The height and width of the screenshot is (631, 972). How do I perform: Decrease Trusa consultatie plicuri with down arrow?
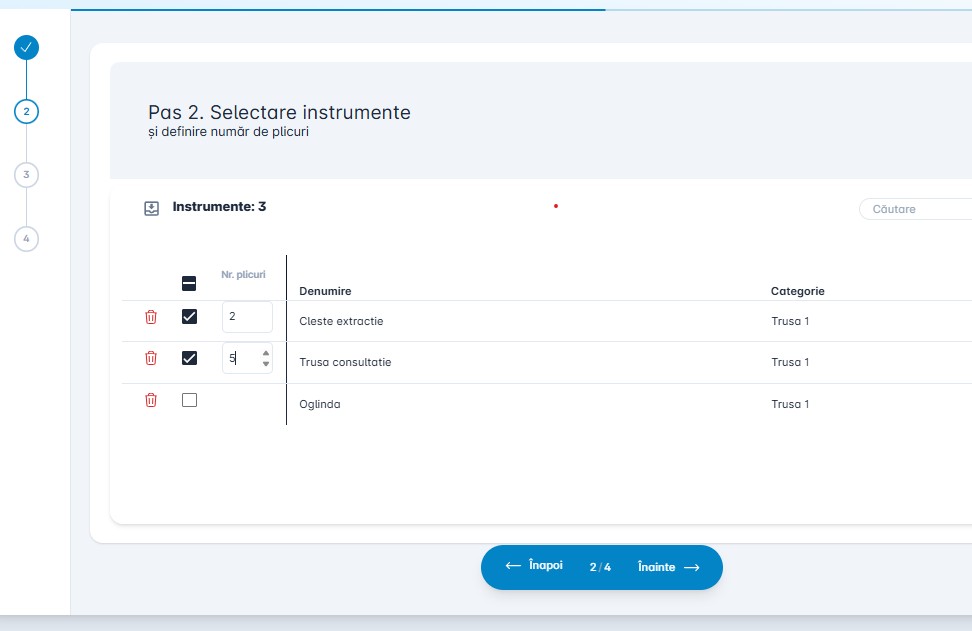(265, 364)
